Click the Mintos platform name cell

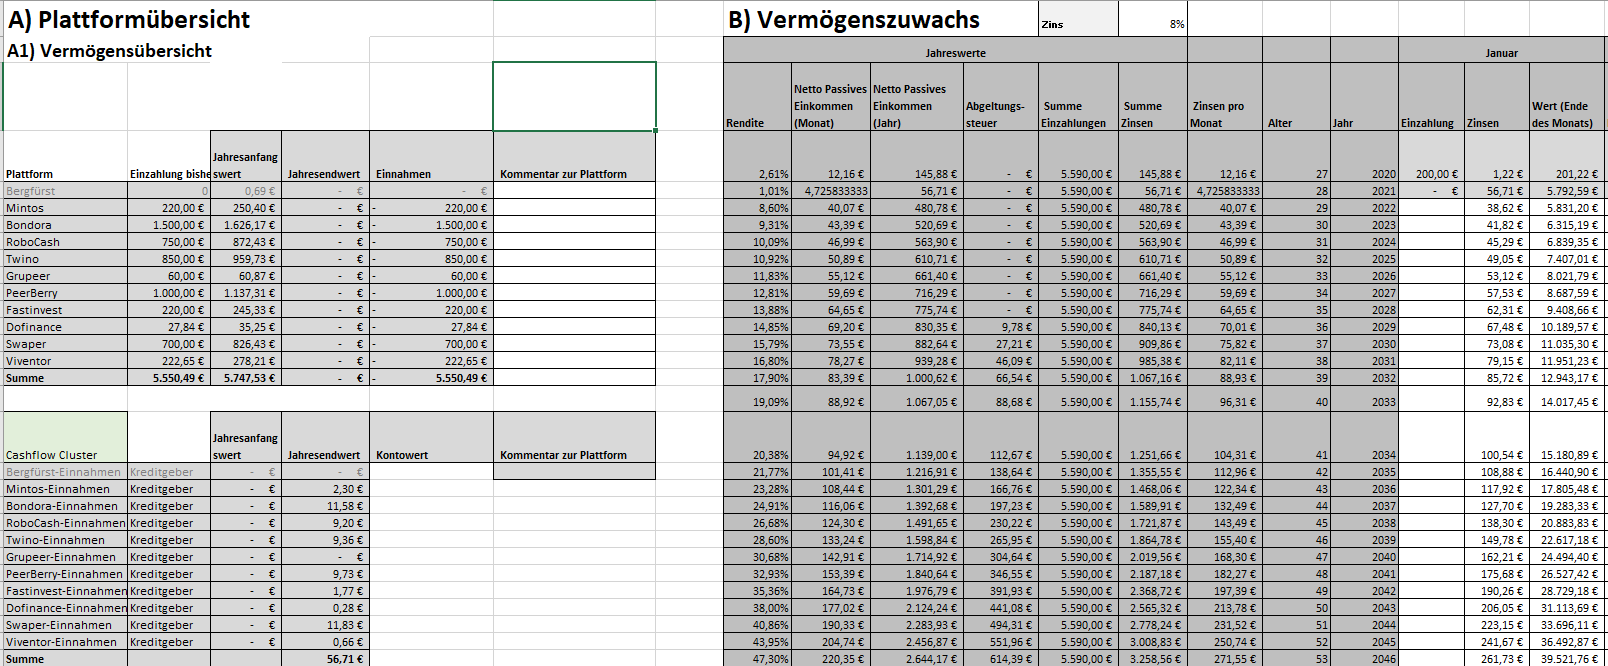(65, 208)
